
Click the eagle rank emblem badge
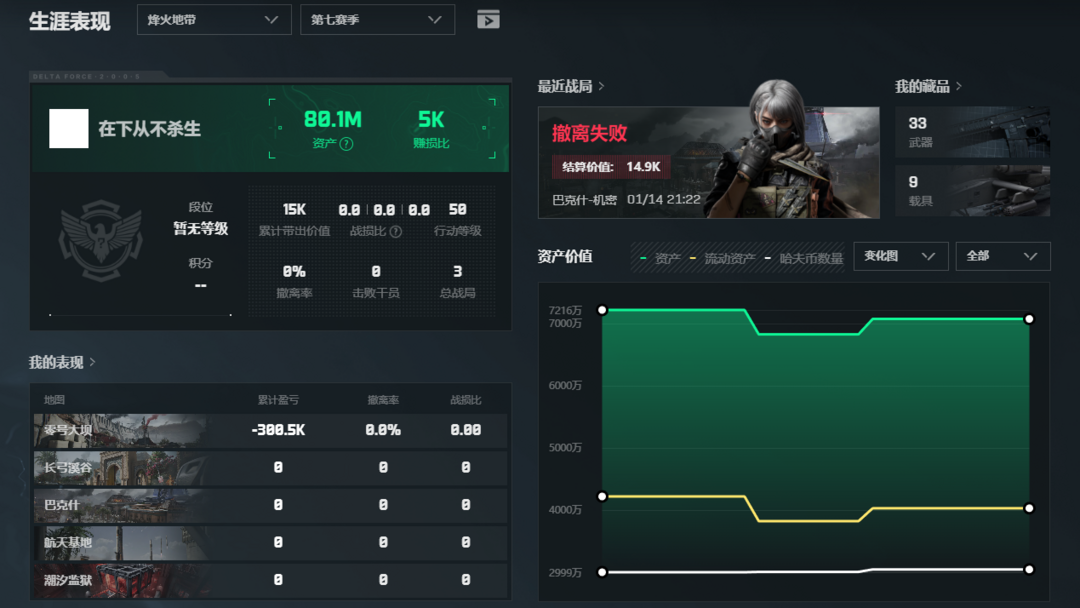tap(101, 242)
